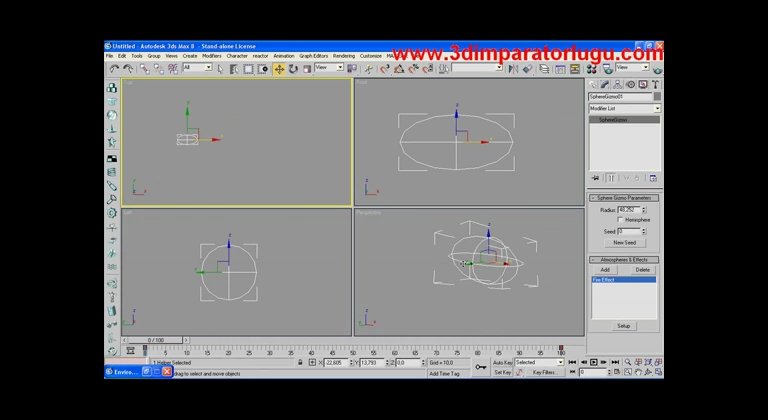Click the Set Key button
Viewport: 768px width, 420px height.
(x=503, y=372)
